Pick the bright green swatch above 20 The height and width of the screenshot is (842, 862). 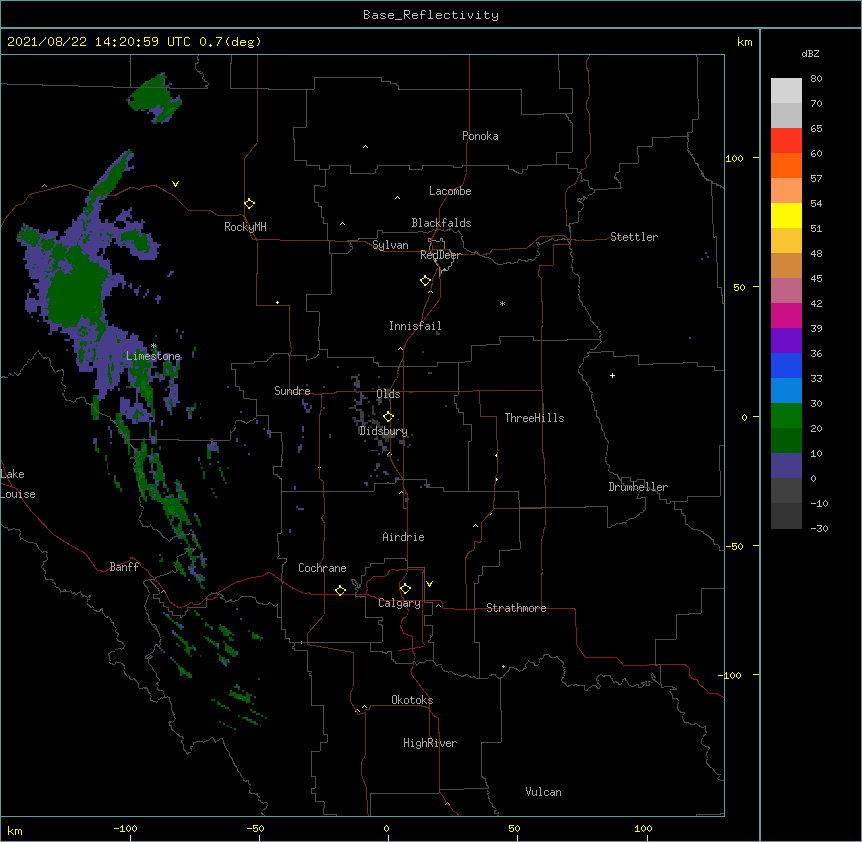(786, 416)
